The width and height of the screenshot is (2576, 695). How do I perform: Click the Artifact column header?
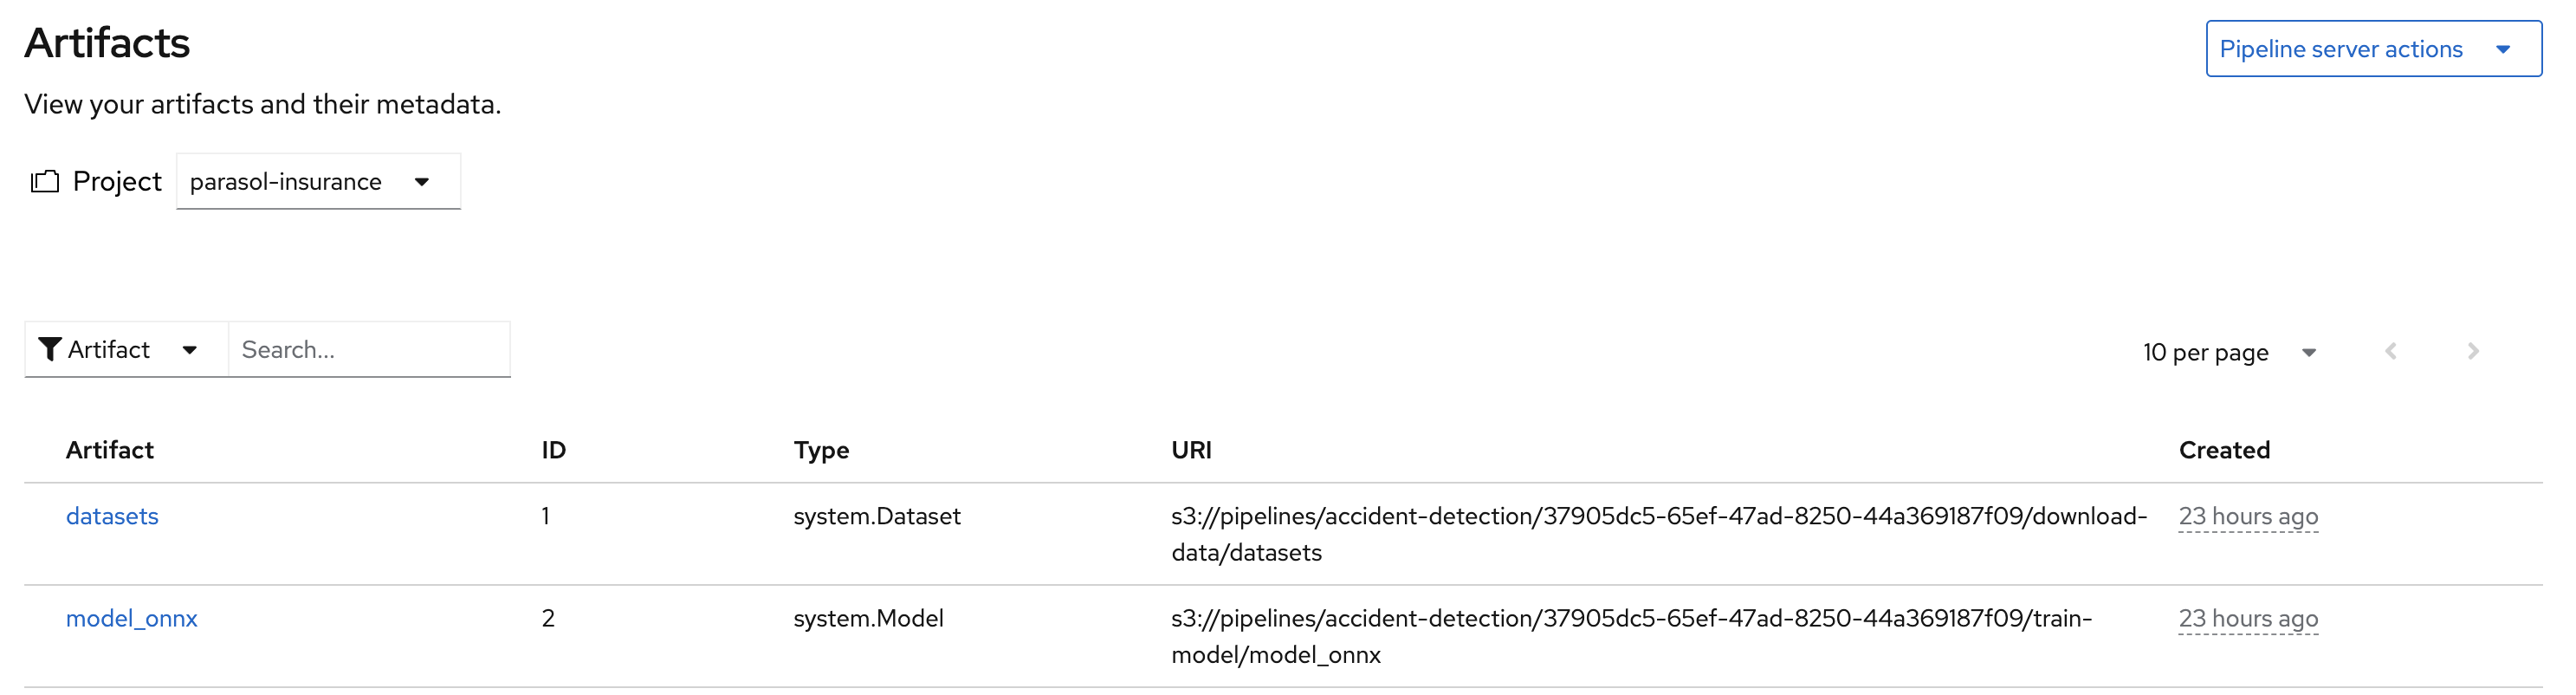(110, 450)
